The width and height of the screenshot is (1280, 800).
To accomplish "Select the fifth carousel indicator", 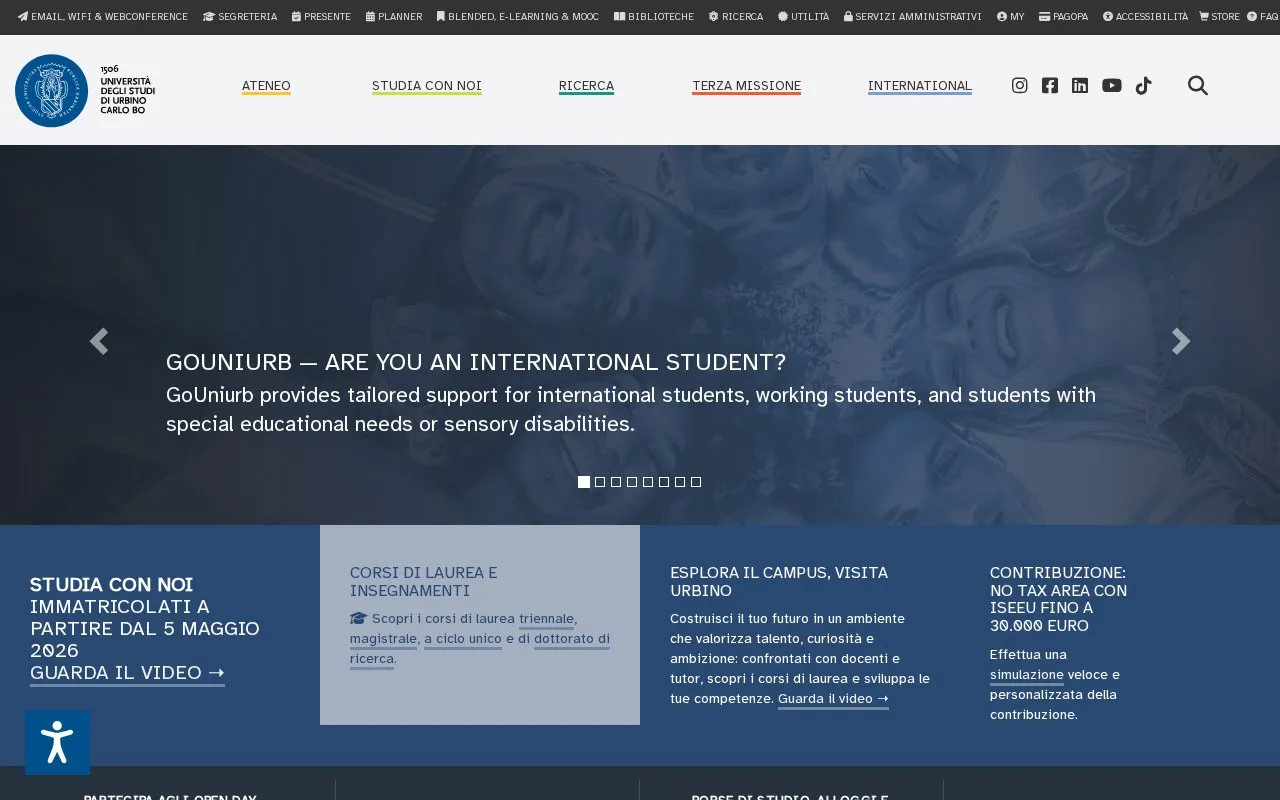I will [x=648, y=482].
